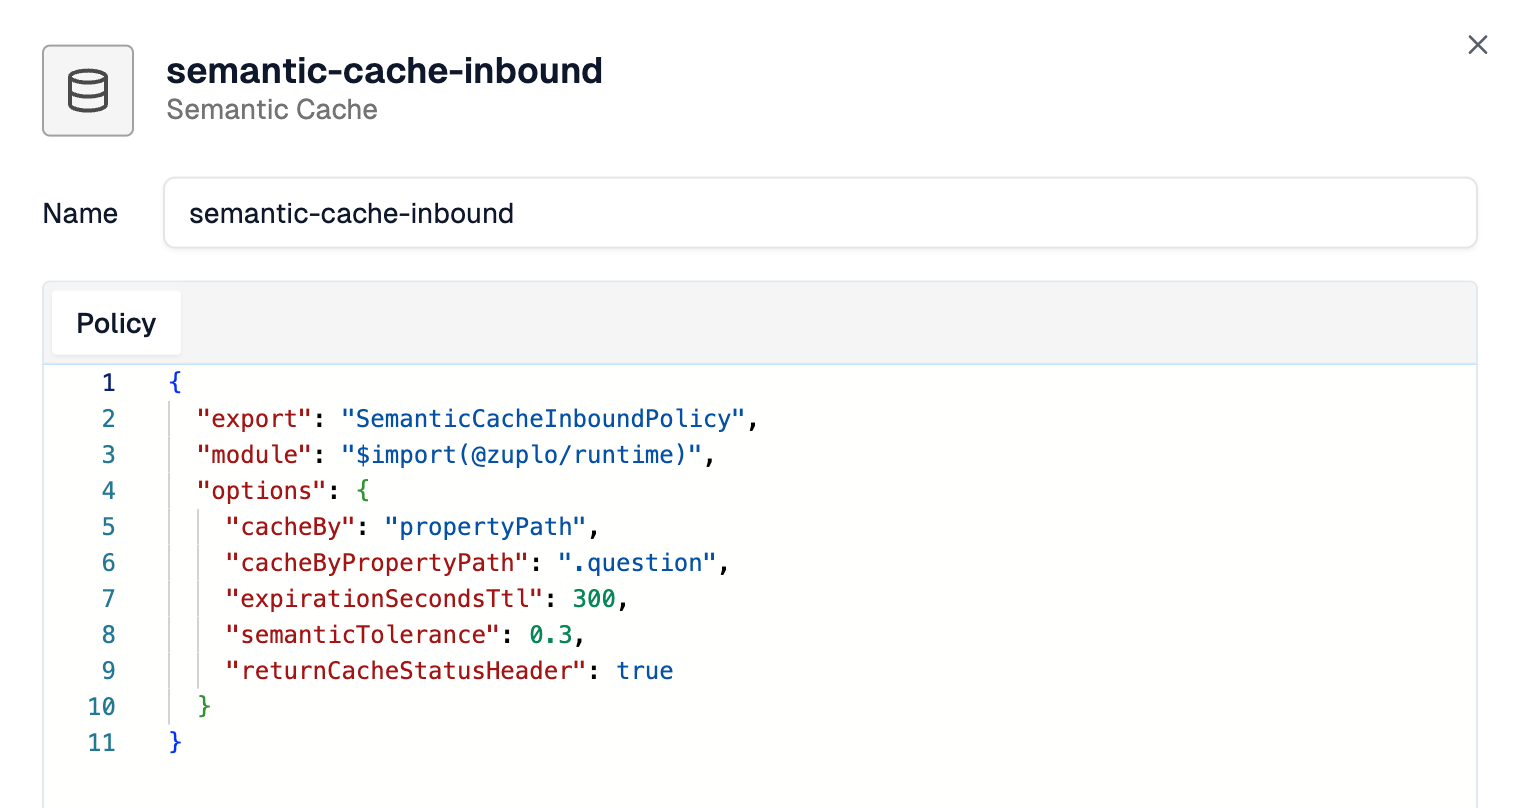
Task: Select the cacheBy property value propertyPath
Action: pyautogui.click(x=487, y=526)
